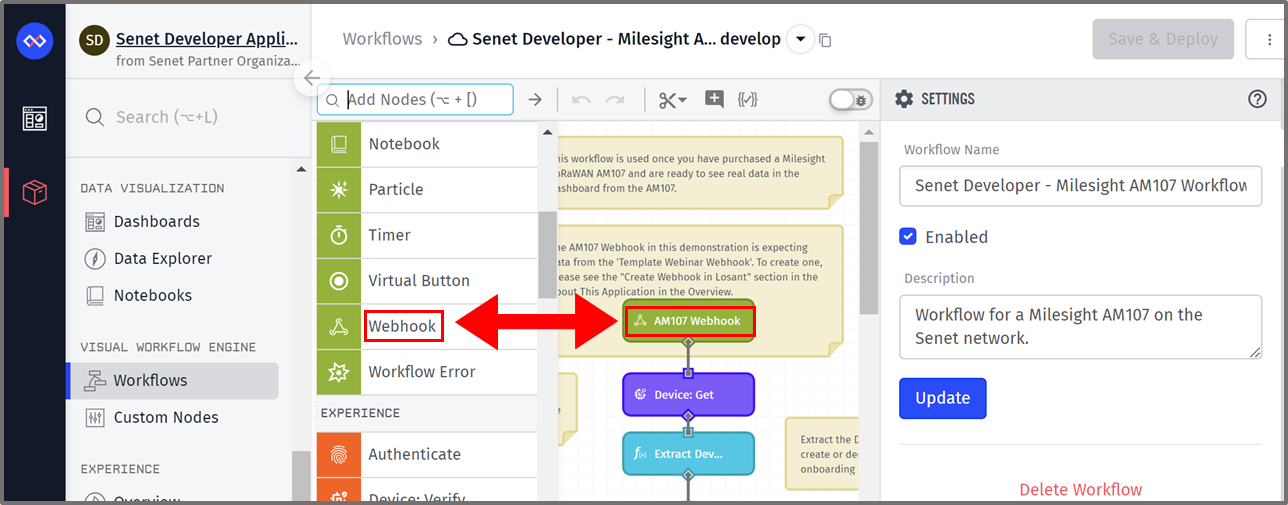Click the Delete Workflow link
This screenshot has width=1288, height=505.
pyautogui.click(x=1081, y=490)
